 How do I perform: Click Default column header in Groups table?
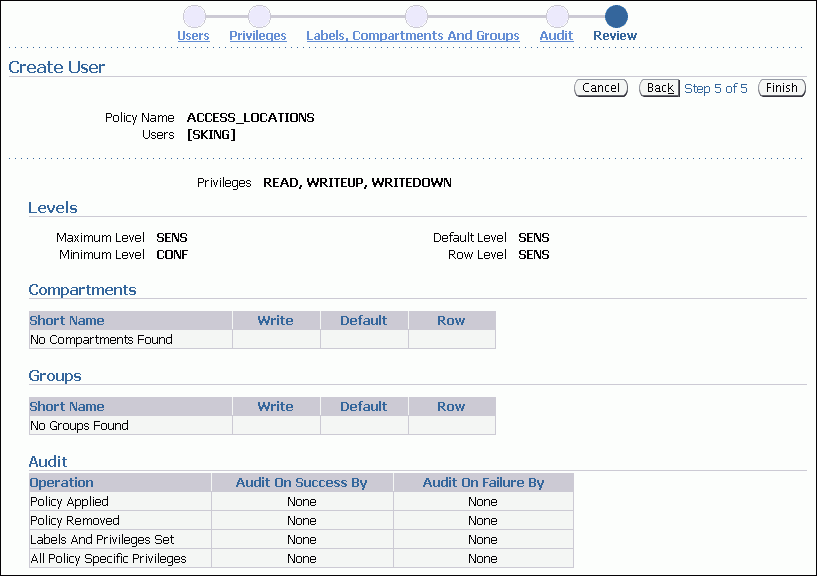[363, 407]
